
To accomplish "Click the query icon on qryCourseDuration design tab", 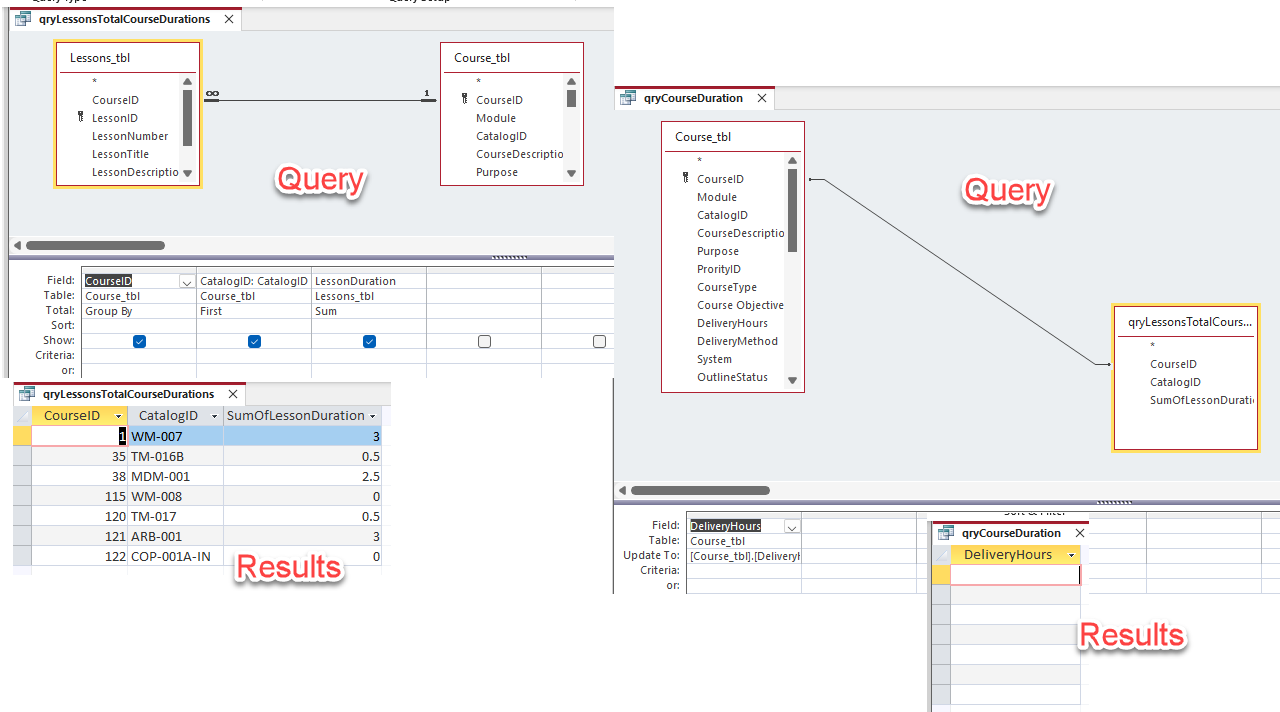I will (628, 98).
